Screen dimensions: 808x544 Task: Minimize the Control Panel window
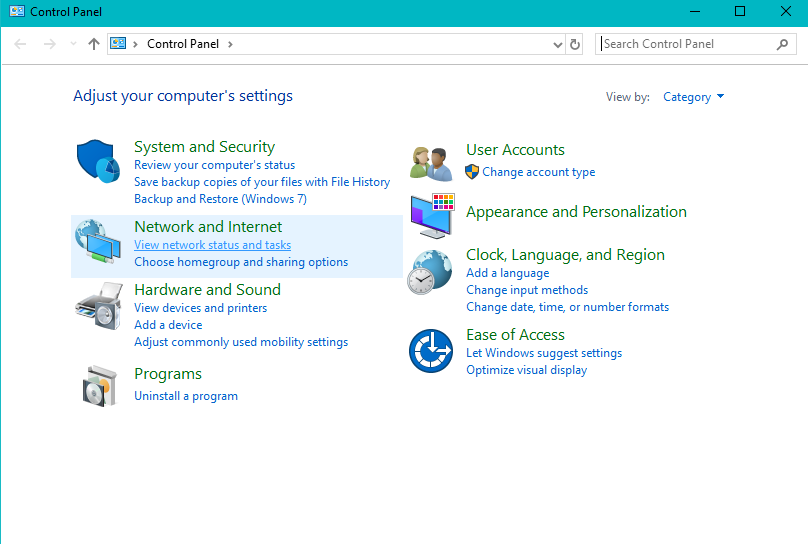(x=695, y=11)
